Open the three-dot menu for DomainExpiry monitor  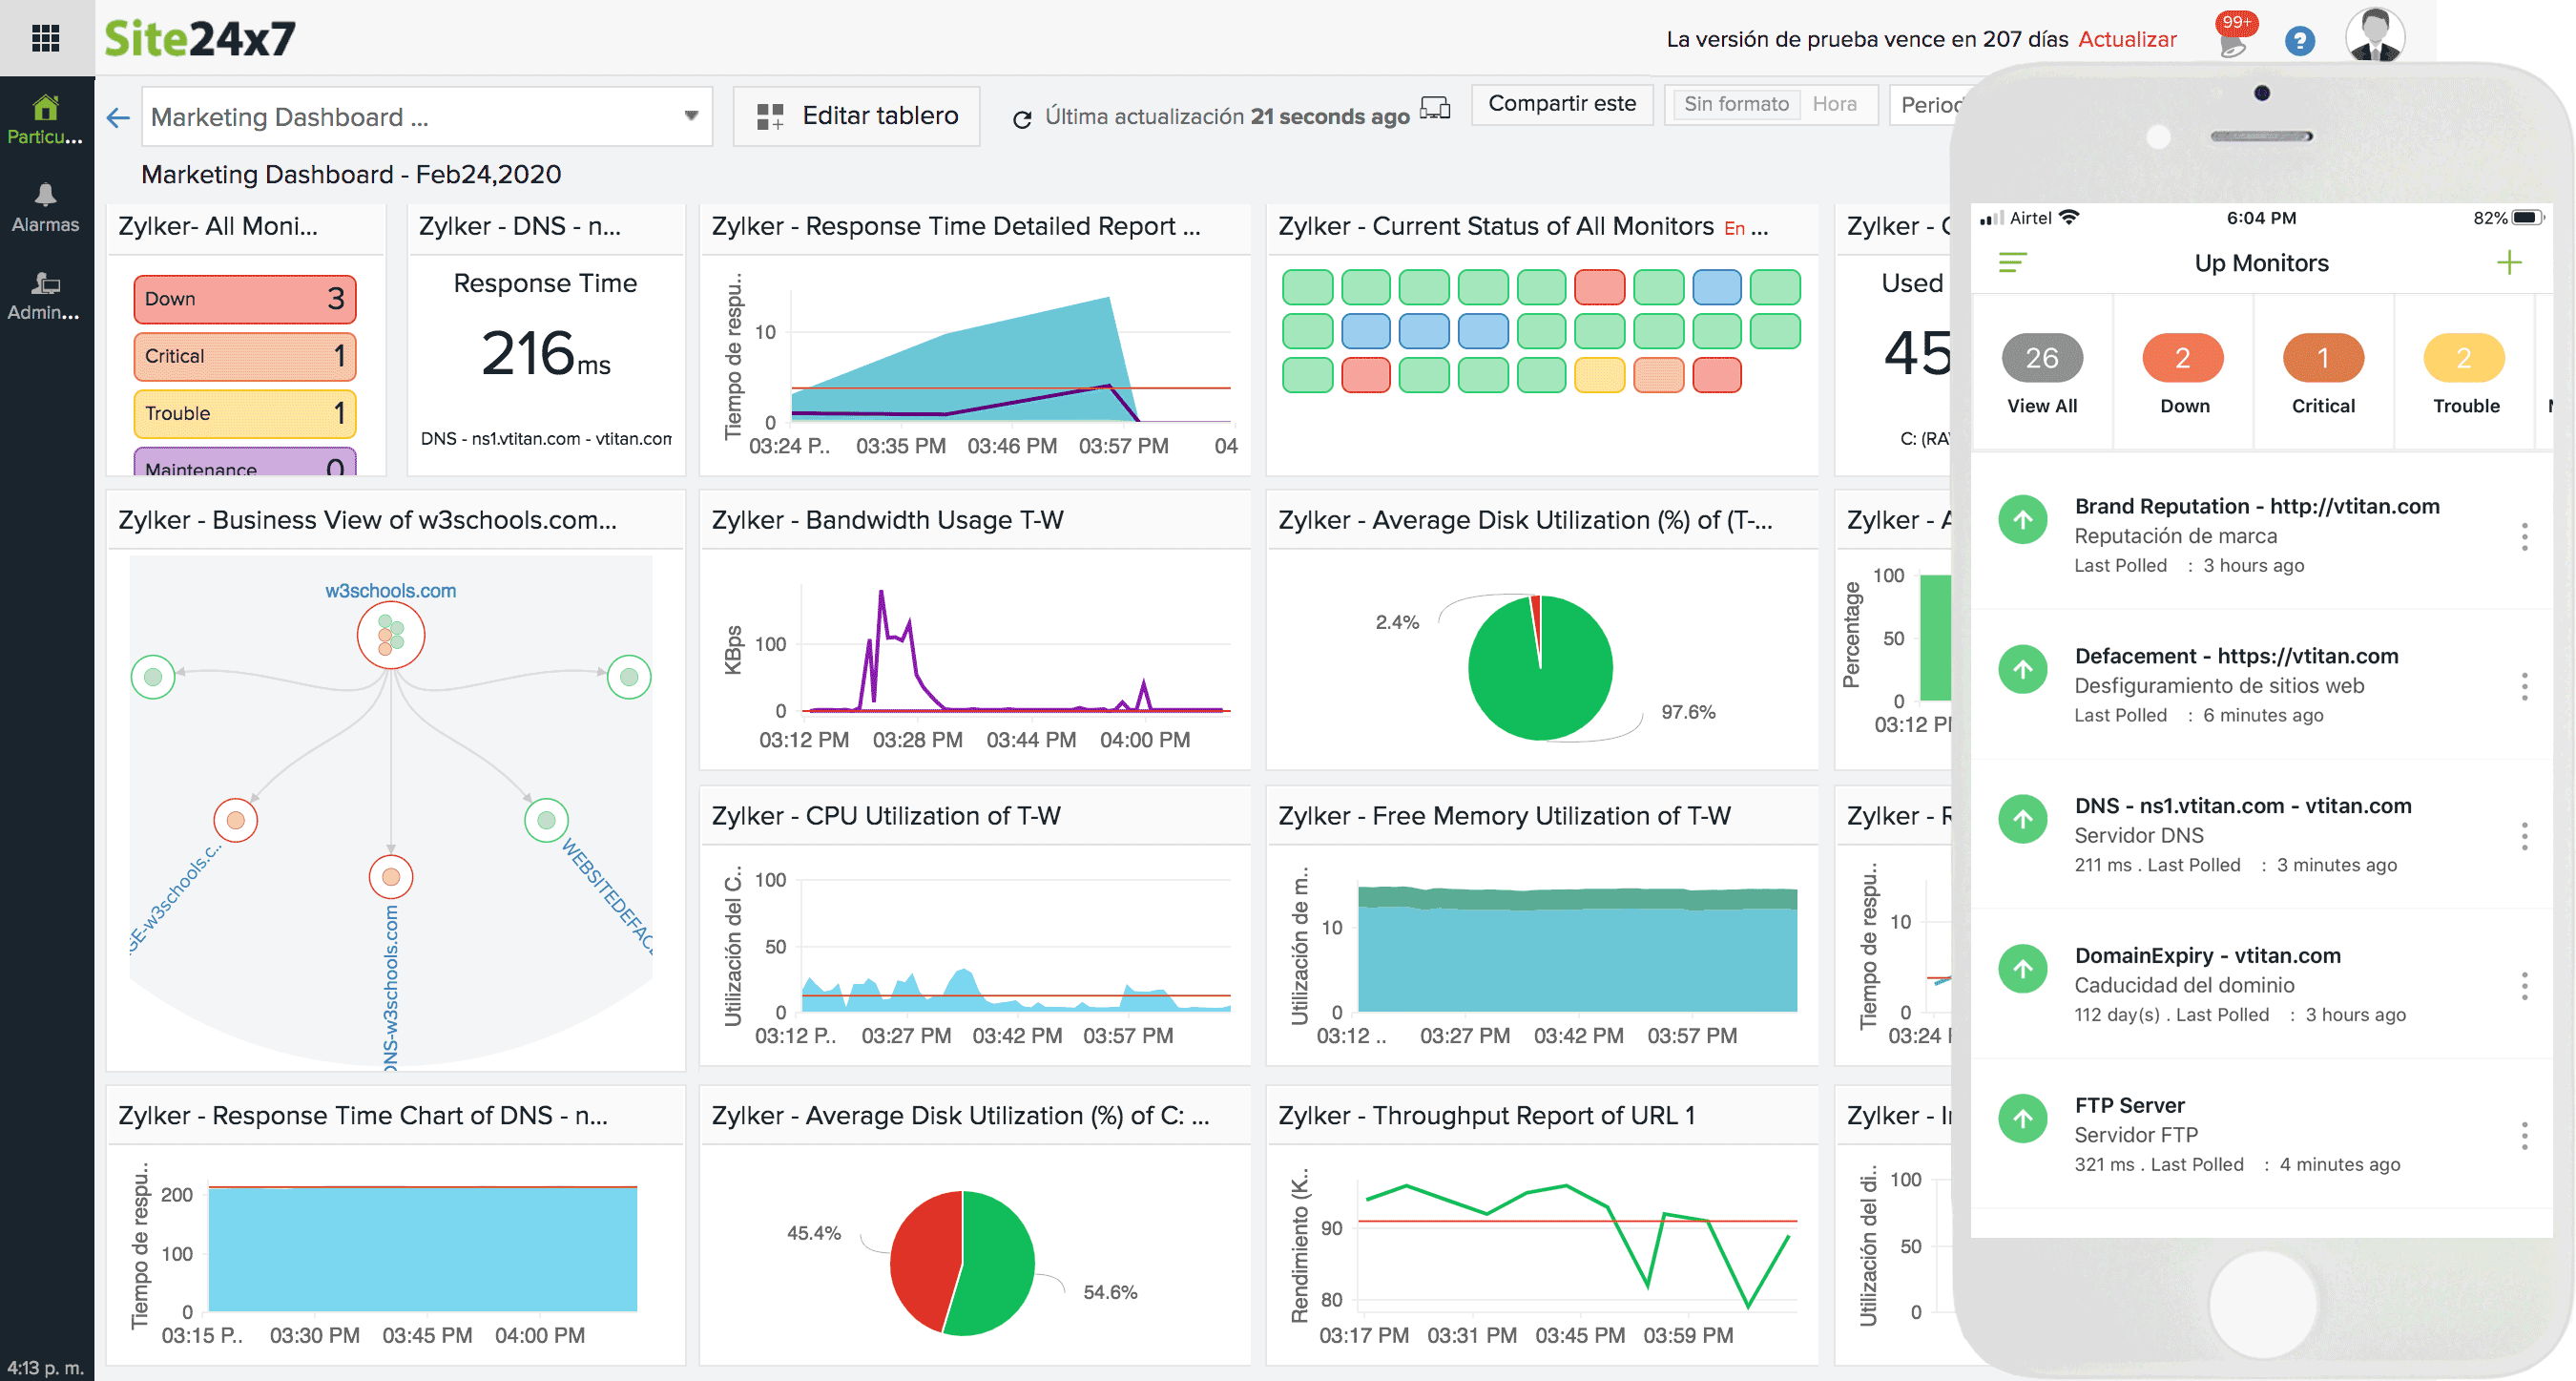coord(2524,986)
